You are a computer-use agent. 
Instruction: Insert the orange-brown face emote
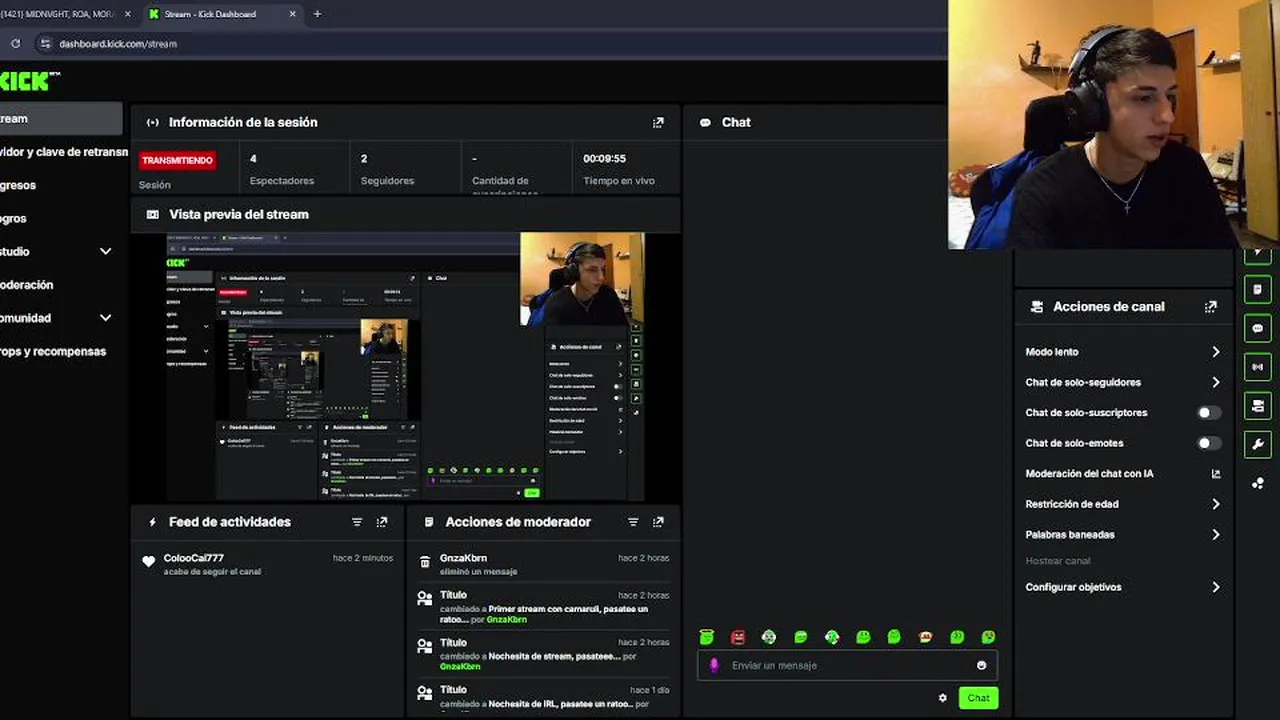tap(926, 637)
